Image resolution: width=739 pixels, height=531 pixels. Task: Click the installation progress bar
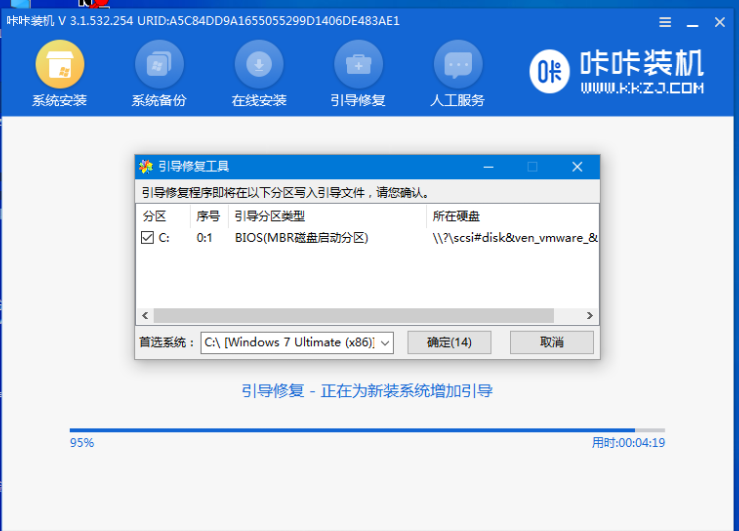[366, 430]
